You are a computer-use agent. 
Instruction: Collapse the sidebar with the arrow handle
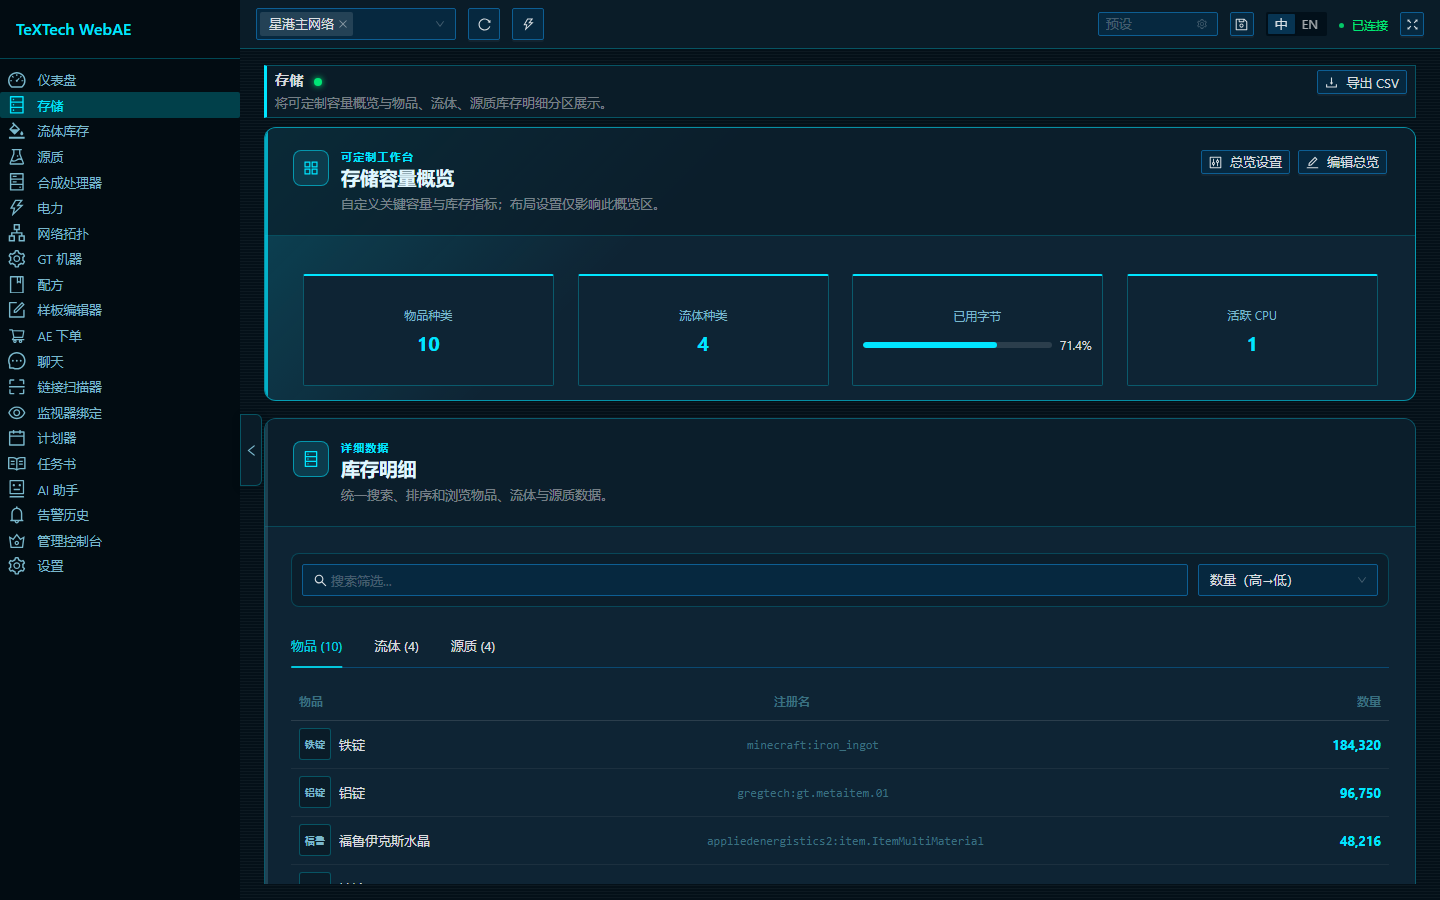[251, 450]
